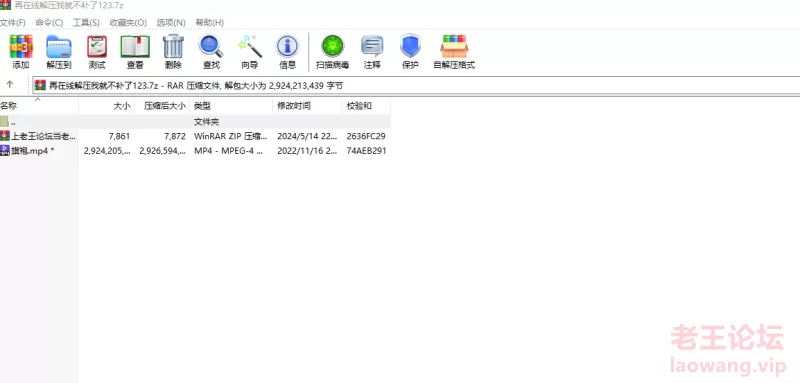Select the parent folder ".." icon
800x383 pixels.
click(5, 122)
